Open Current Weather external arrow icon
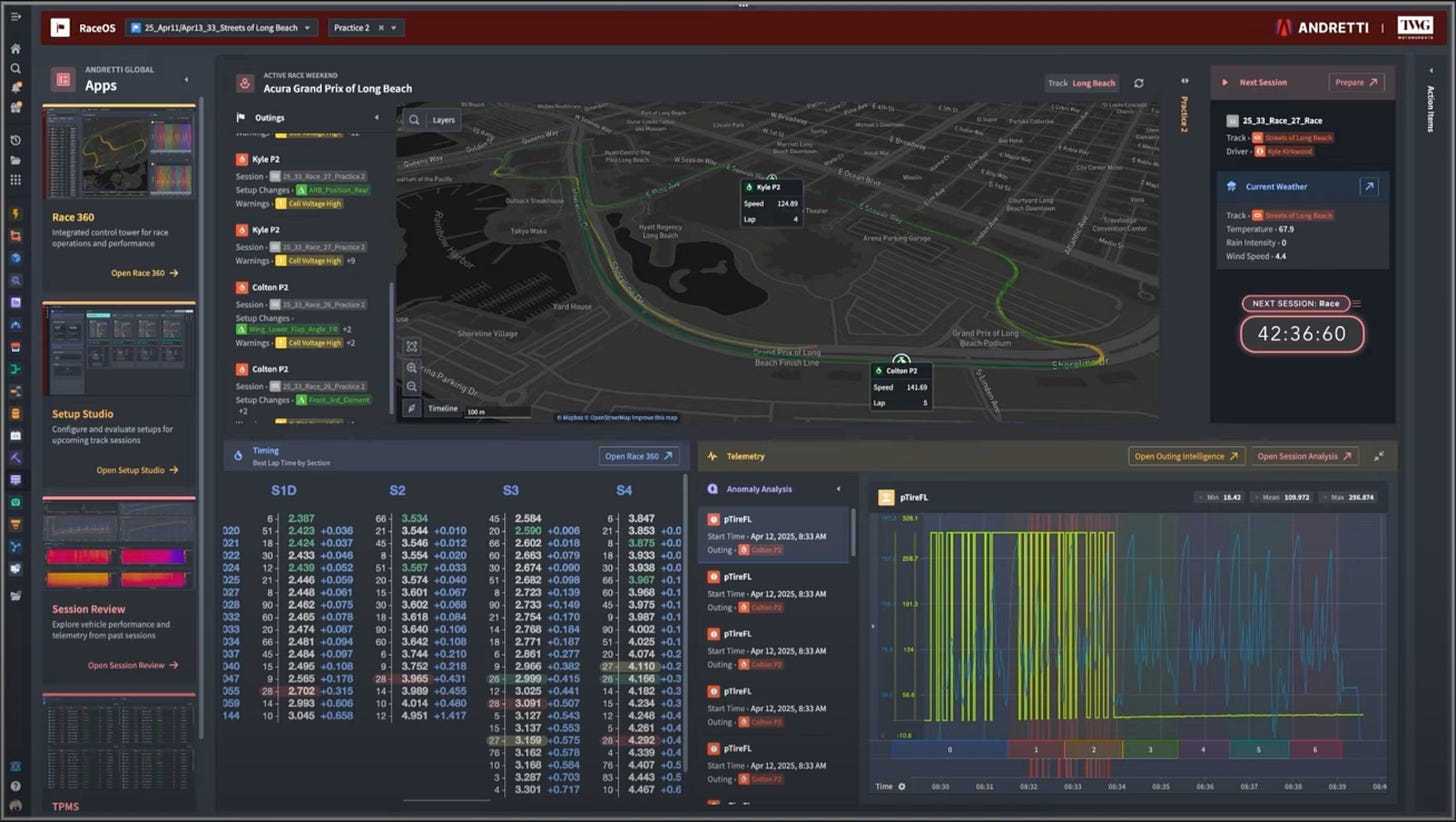This screenshot has width=1456, height=822. pyautogui.click(x=1369, y=186)
